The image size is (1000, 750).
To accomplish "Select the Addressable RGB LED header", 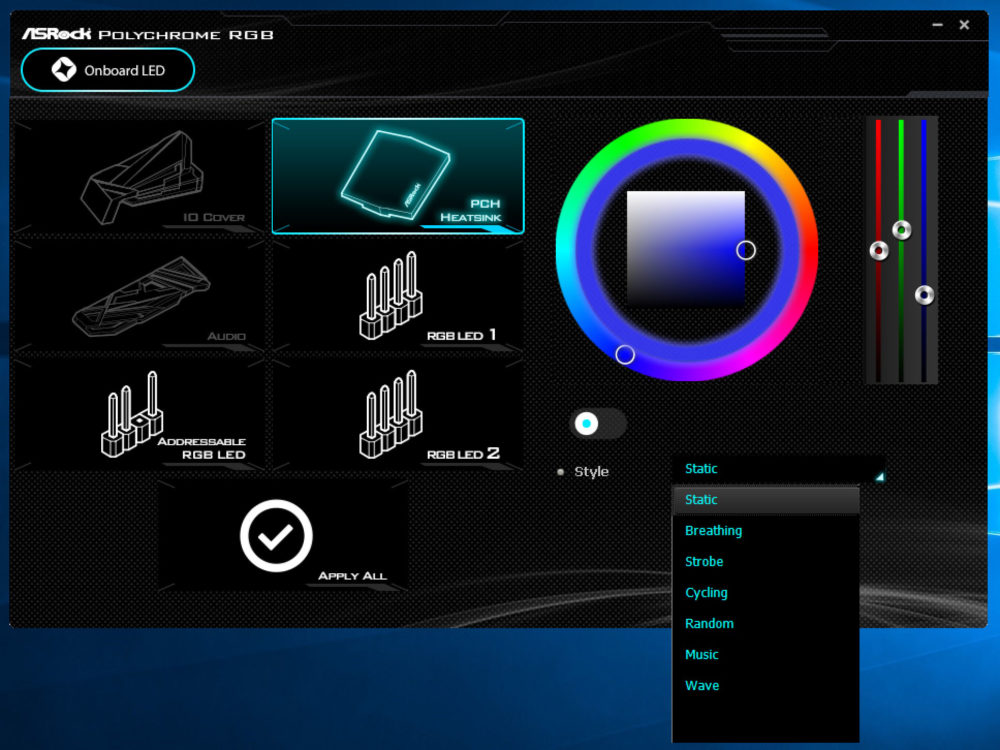I will (x=139, y=415).
